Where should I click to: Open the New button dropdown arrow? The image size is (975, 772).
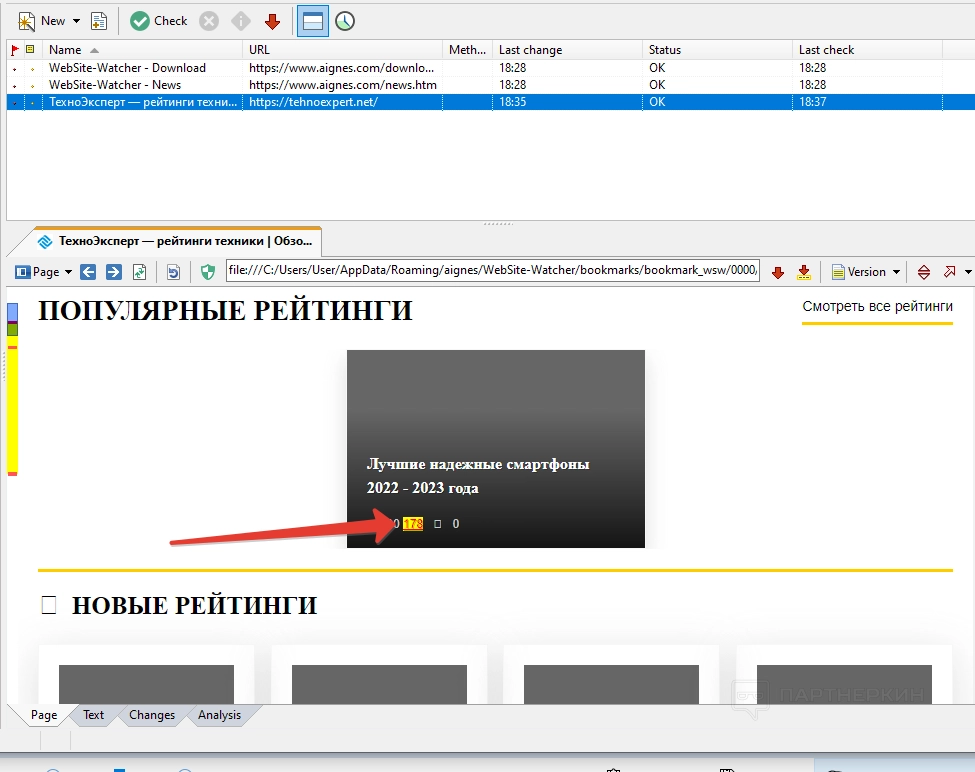click(x=76, y=21)
